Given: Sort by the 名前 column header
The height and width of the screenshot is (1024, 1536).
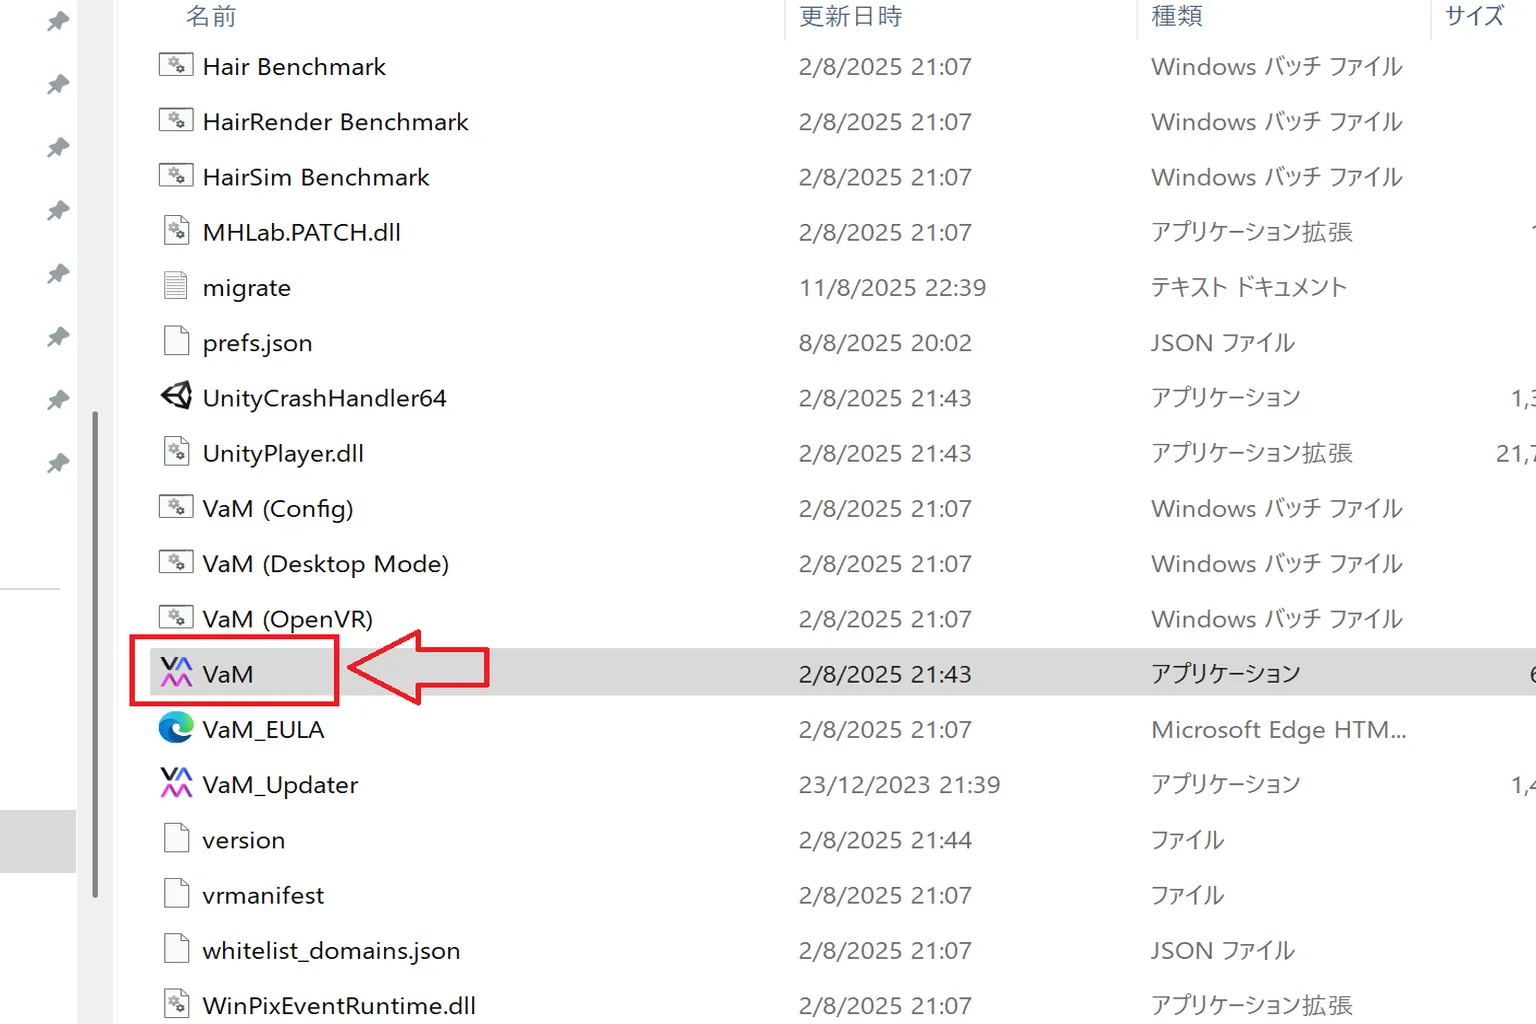Looking at the screenshot, I should coord(211,16).
